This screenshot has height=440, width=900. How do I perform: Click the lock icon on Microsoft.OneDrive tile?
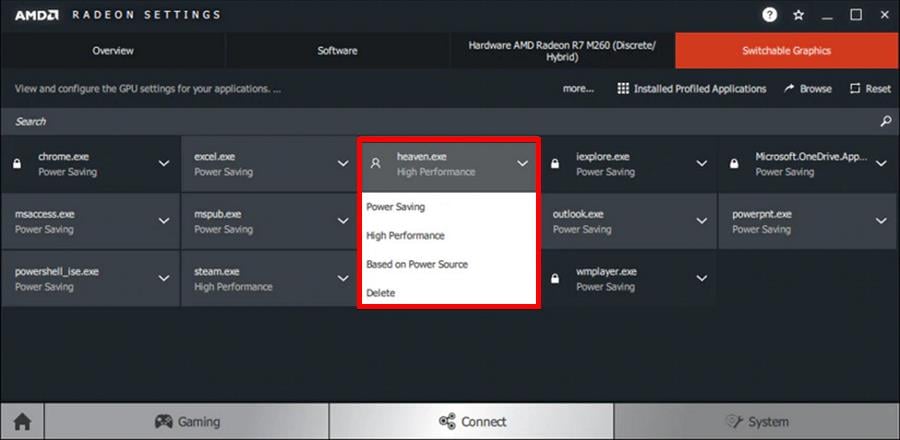coord(734,164)
